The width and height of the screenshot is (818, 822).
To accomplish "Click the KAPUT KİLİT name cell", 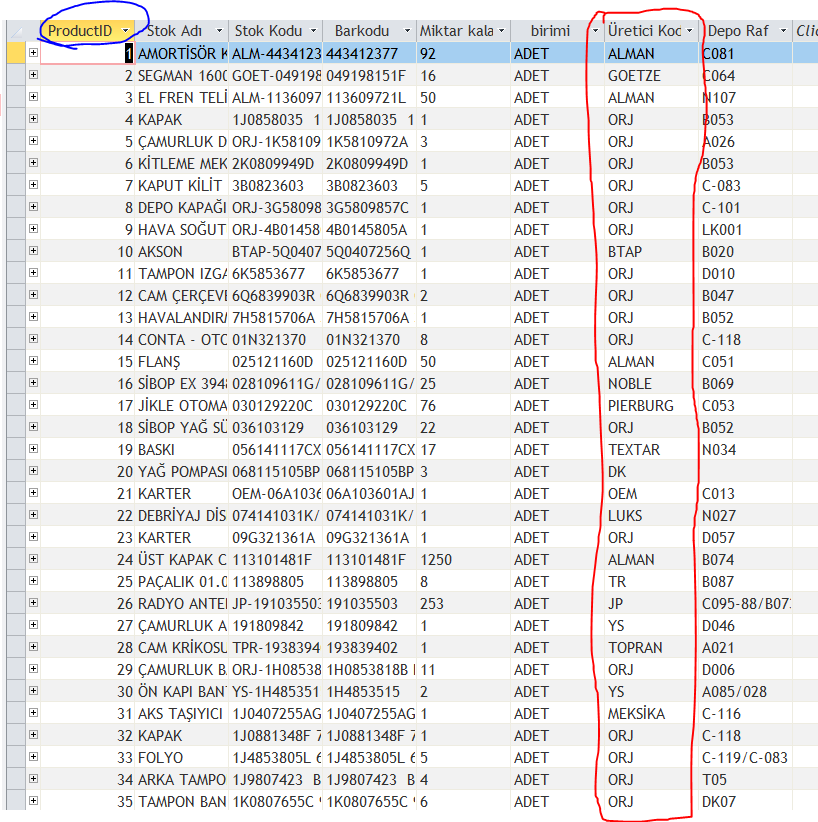I will click(181, 186).
